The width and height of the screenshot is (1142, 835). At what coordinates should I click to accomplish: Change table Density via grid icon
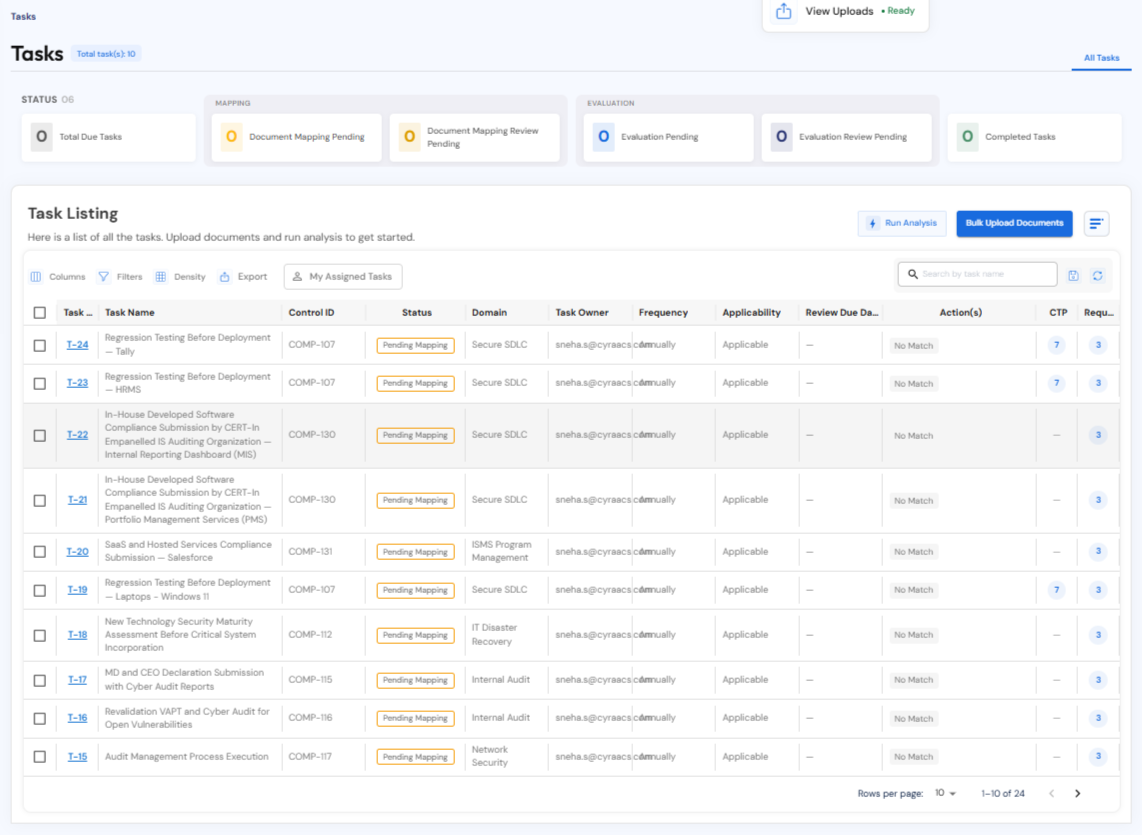[x=160, y=277]
